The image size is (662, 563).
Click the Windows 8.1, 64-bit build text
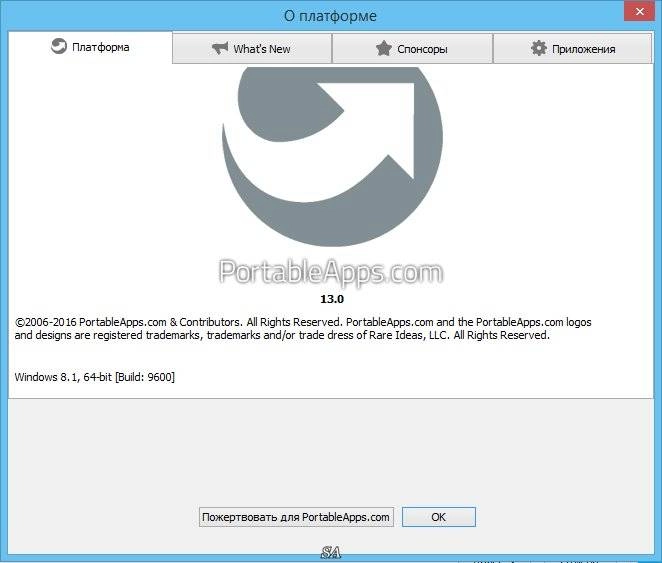click(x=95, y=377)
